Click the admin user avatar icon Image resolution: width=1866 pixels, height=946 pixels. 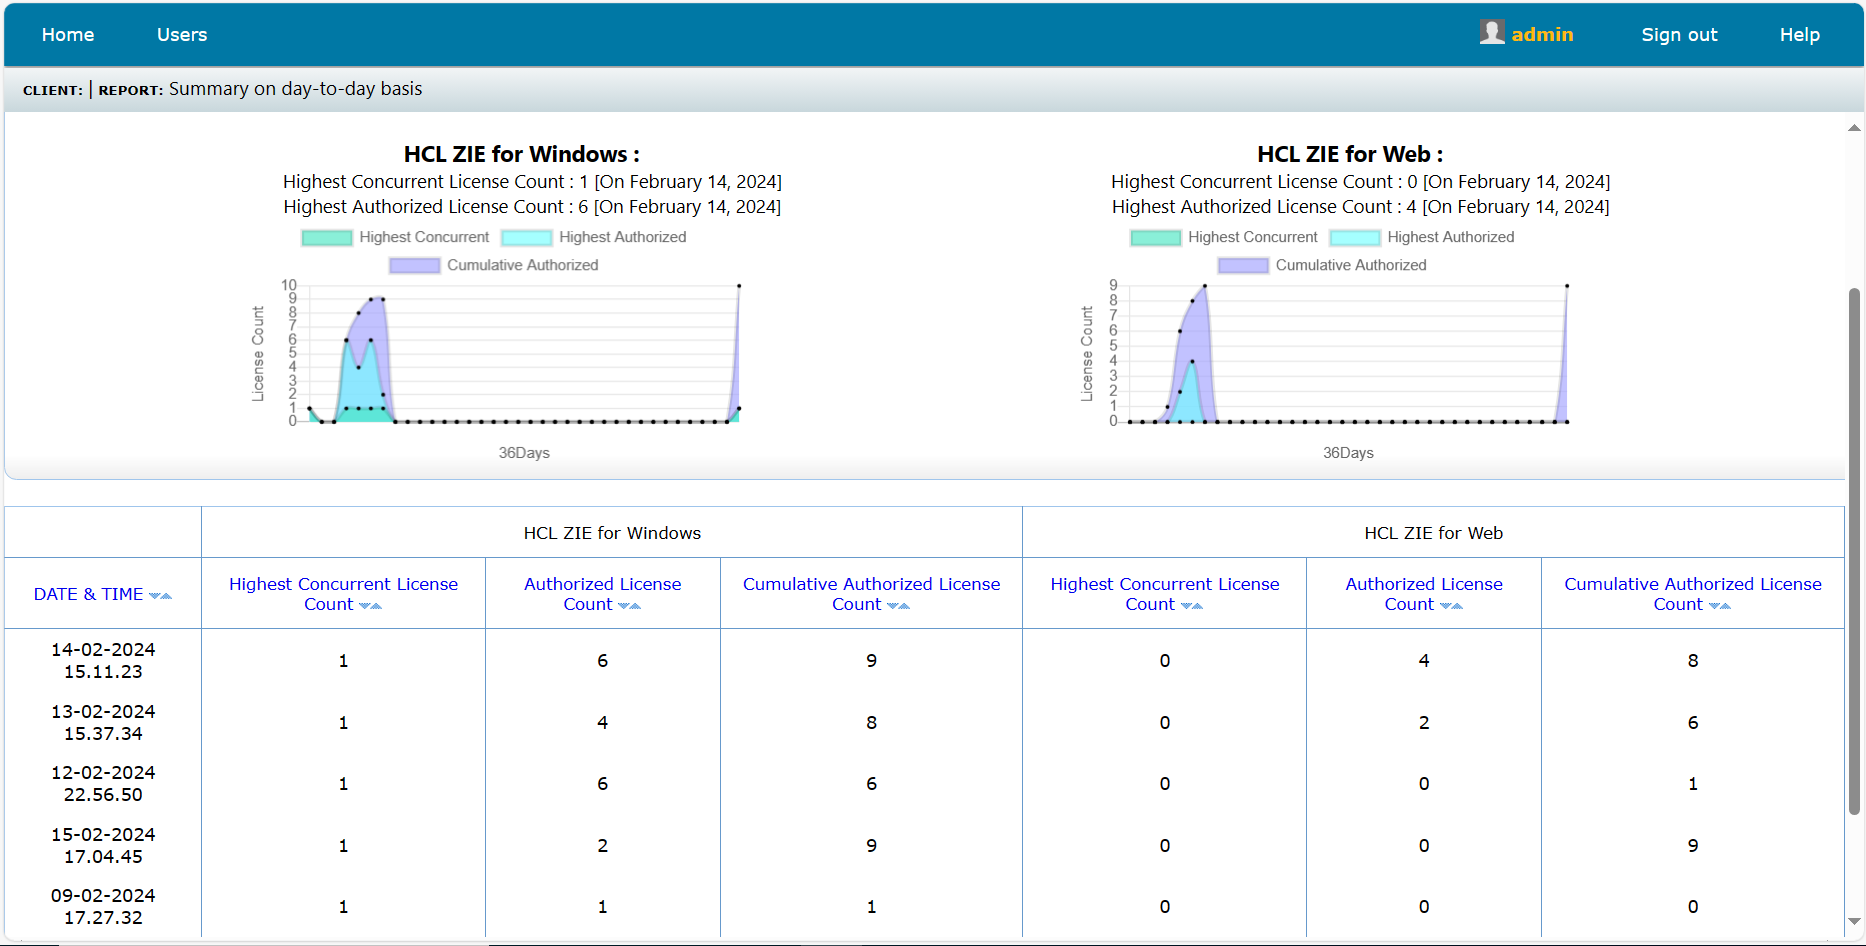[x=1492, y=33]
